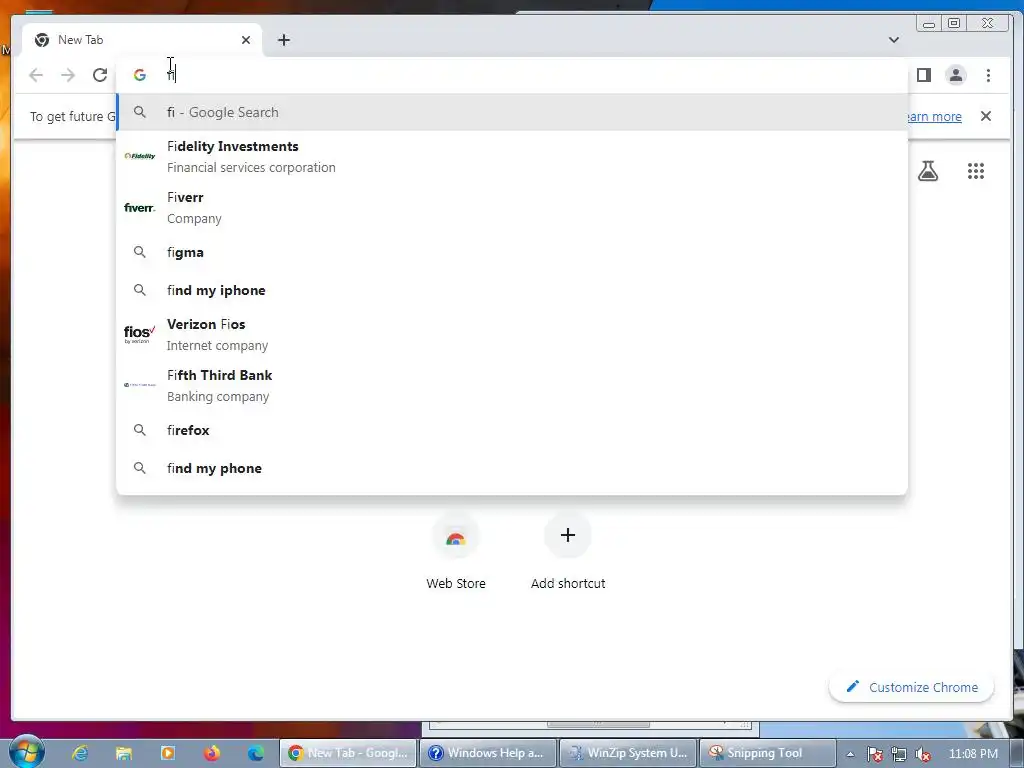Open the Windows Start button
The image size is (1024, 768).
click(25, 752)
